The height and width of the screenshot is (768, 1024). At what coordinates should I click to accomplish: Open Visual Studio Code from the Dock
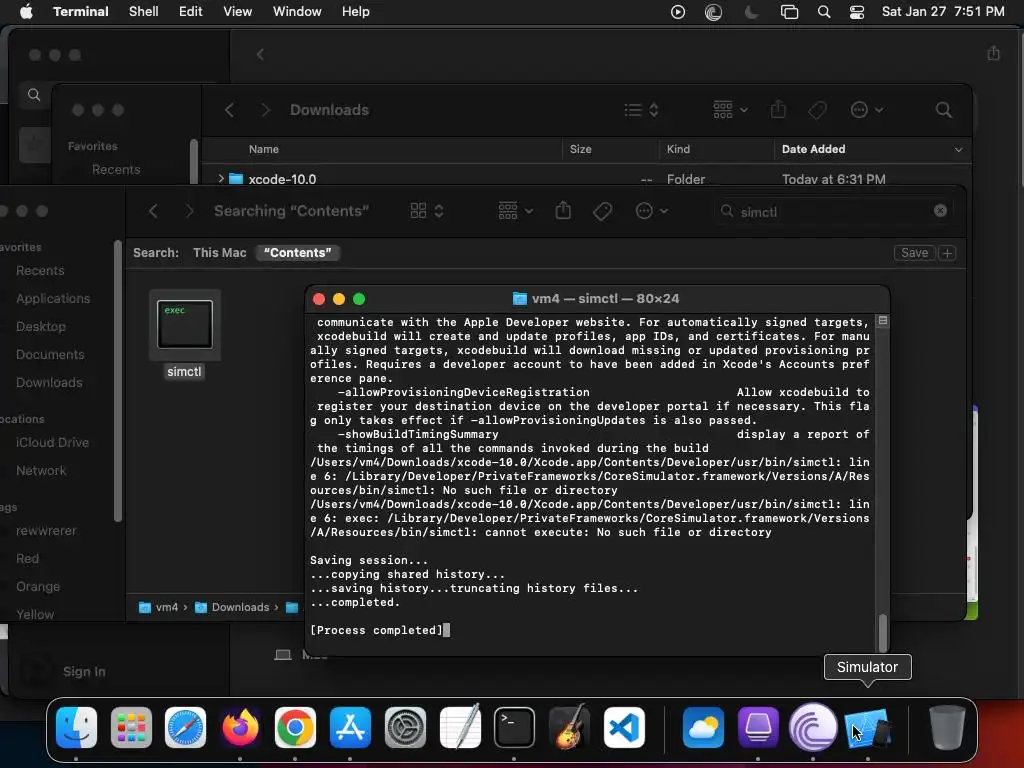[x=624, y=727]
